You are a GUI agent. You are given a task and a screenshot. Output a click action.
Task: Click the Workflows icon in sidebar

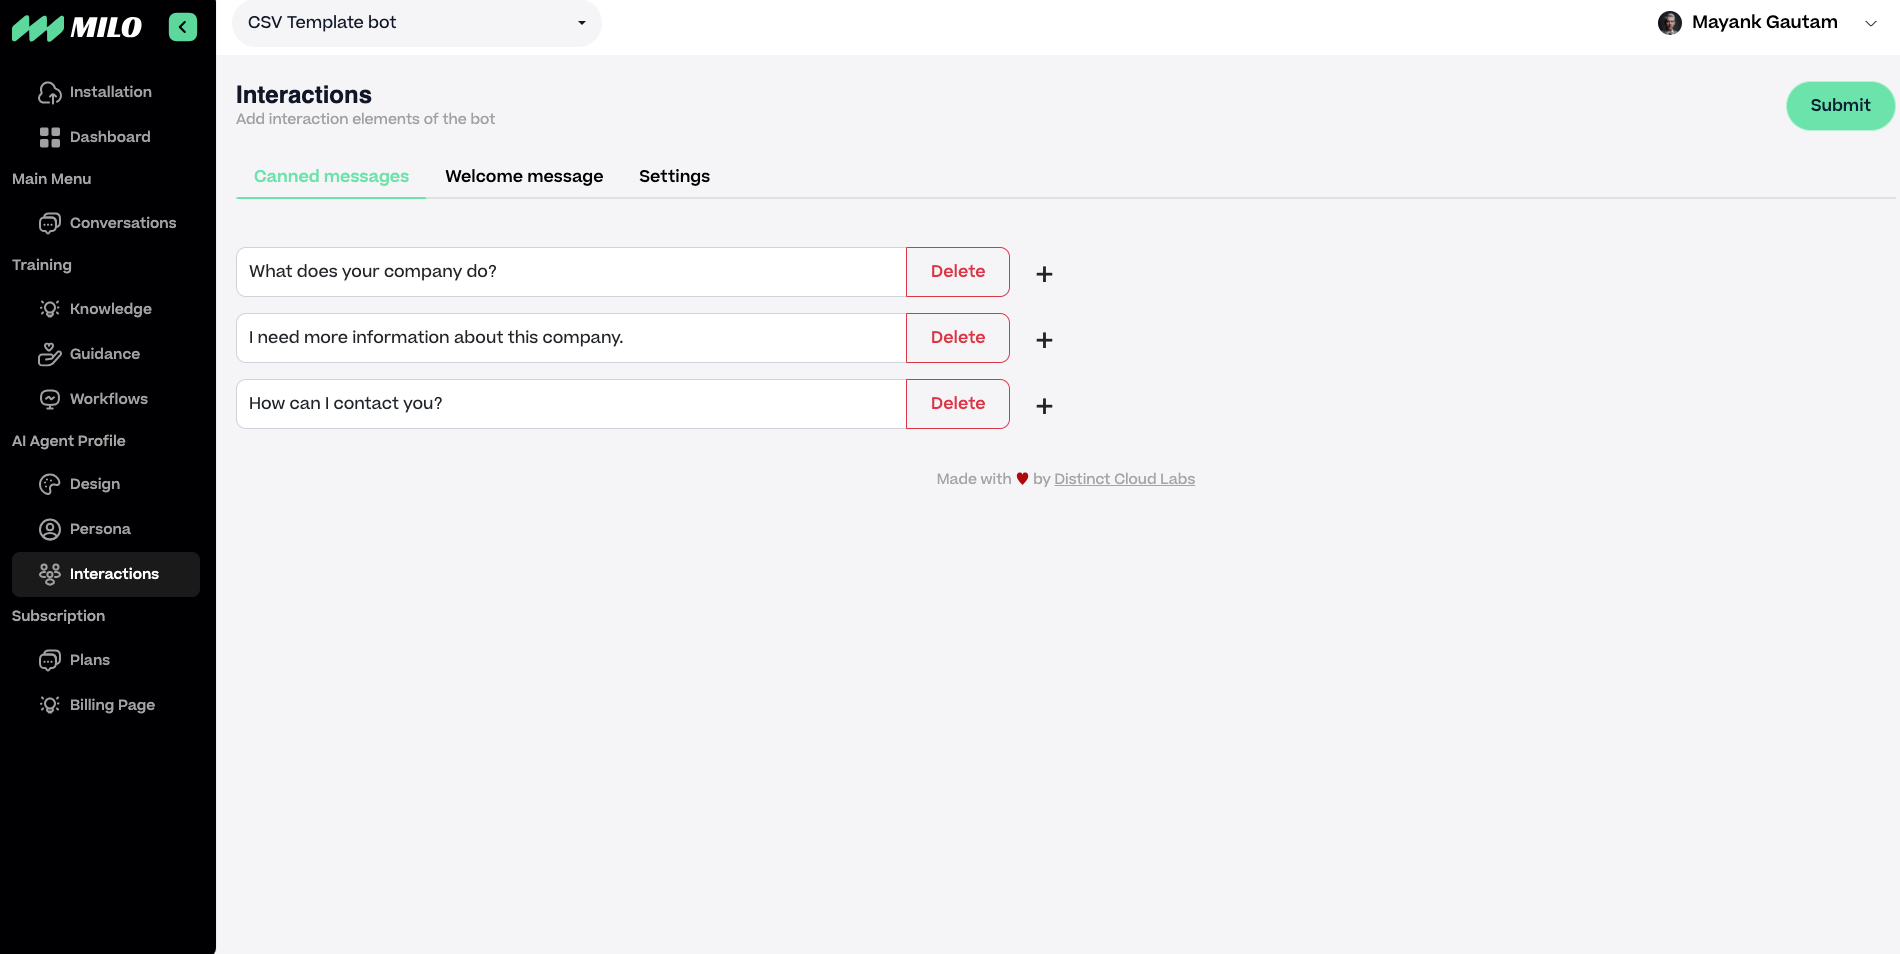coord(50,399)
